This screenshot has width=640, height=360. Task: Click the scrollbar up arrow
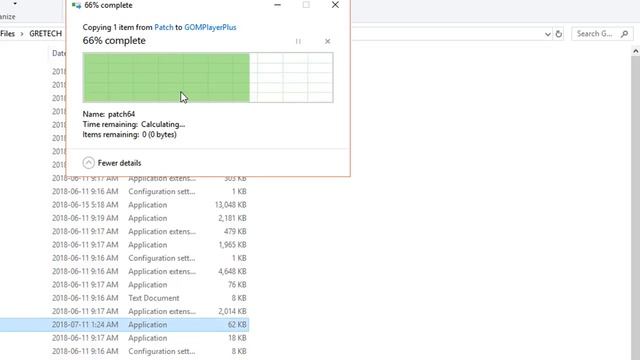636,51
